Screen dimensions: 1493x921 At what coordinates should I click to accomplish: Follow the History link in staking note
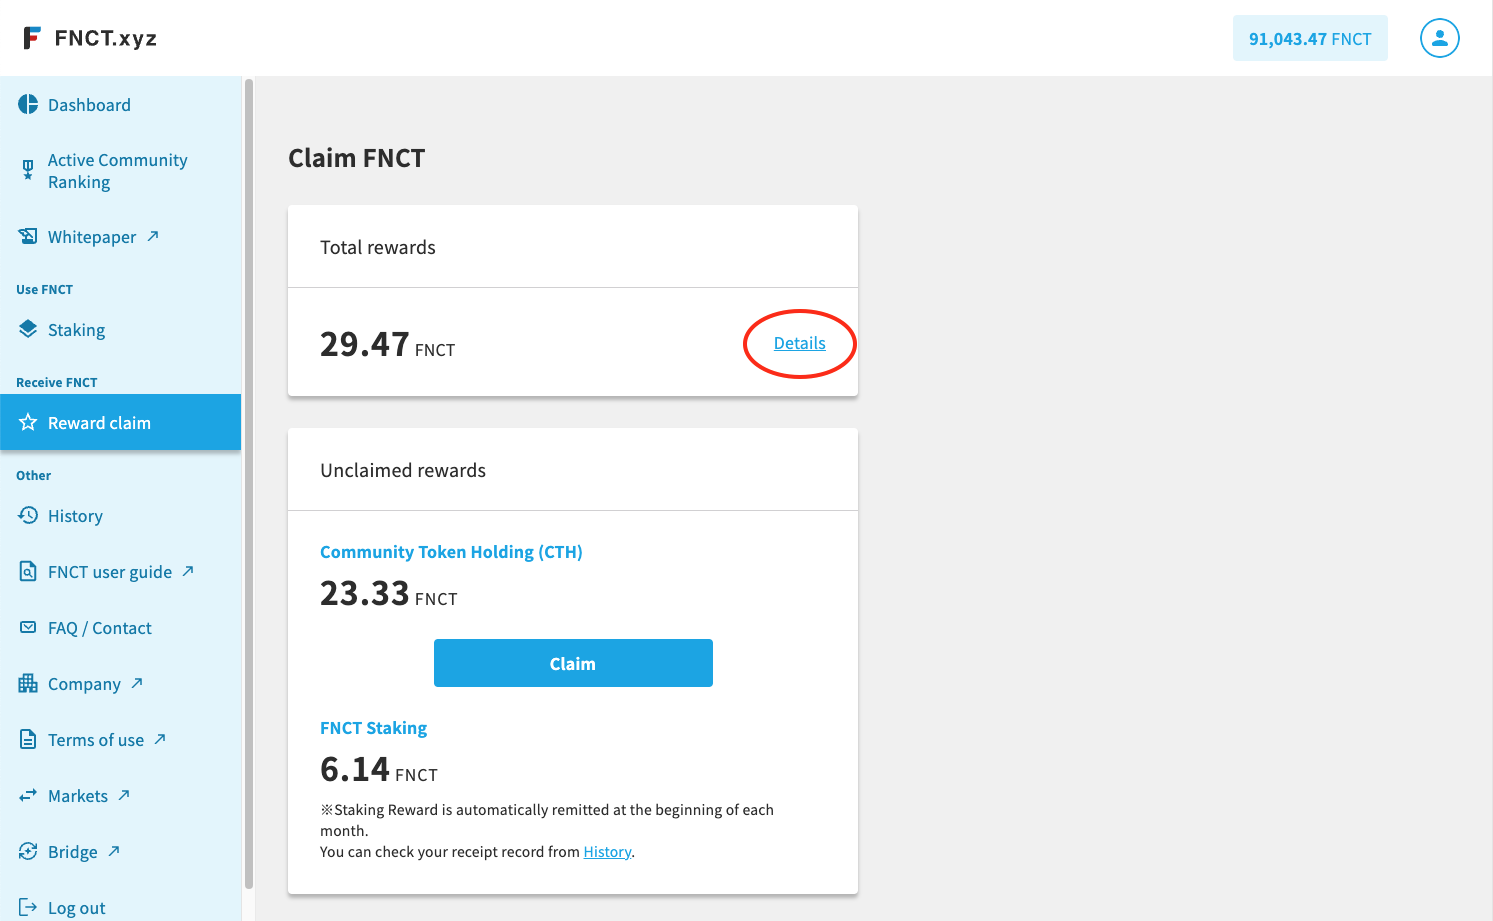(x=607, y=852)
